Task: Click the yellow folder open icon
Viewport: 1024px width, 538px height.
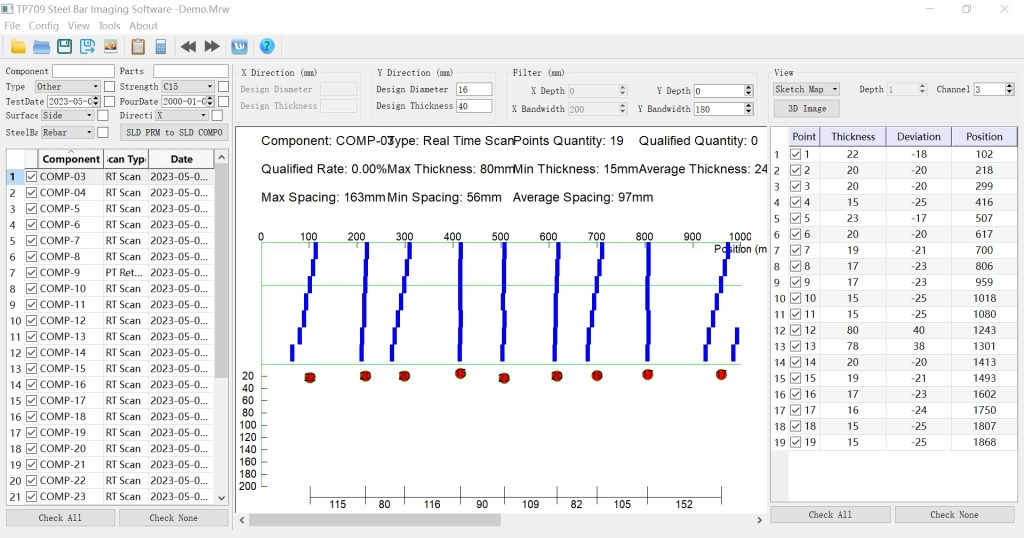Action: [x=18, y=46]
